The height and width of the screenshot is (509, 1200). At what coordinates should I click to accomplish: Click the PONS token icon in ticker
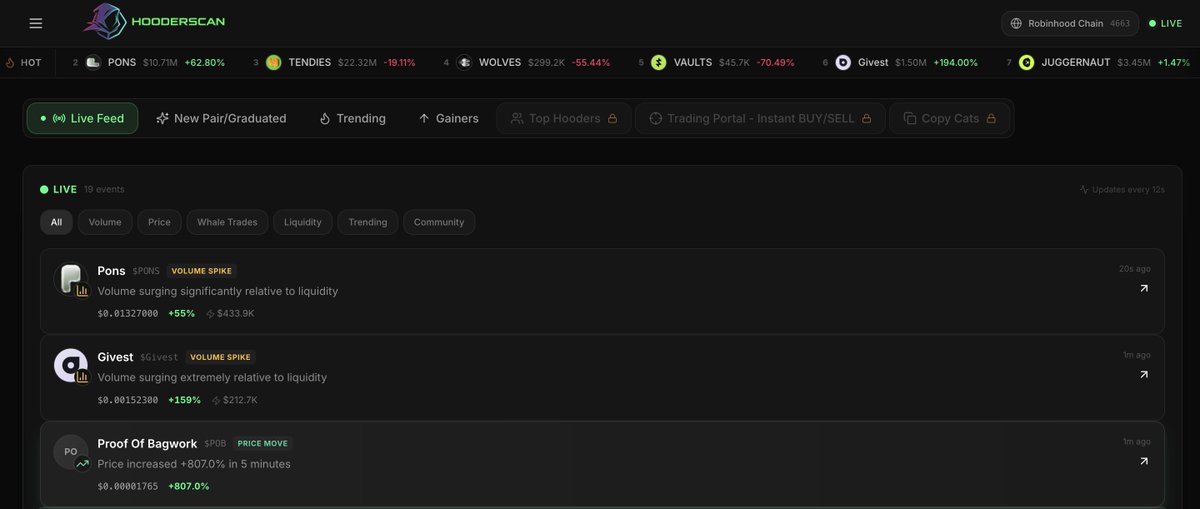point(93,62)
